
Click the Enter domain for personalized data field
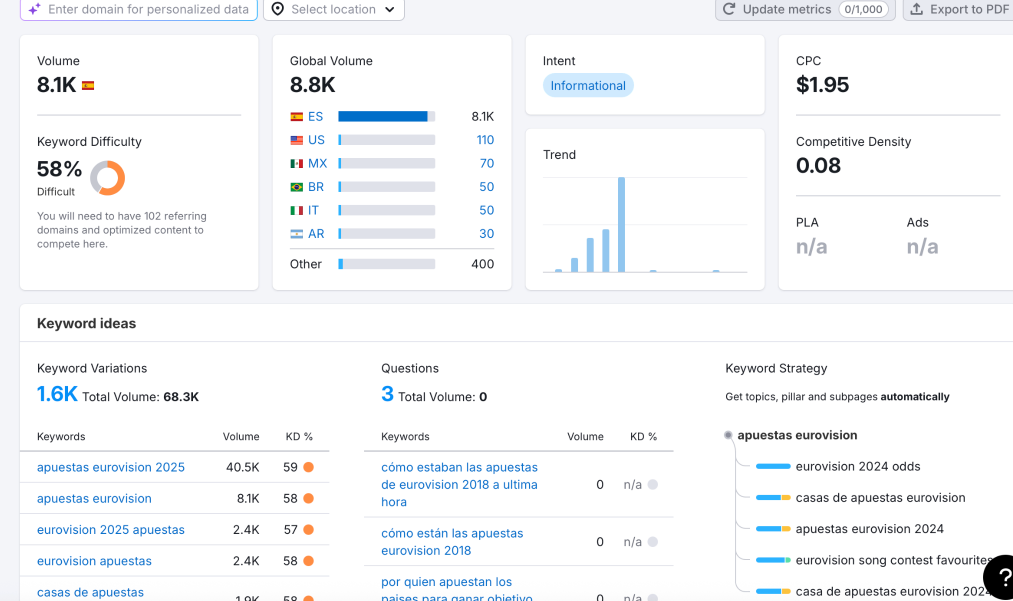(139, 9)
